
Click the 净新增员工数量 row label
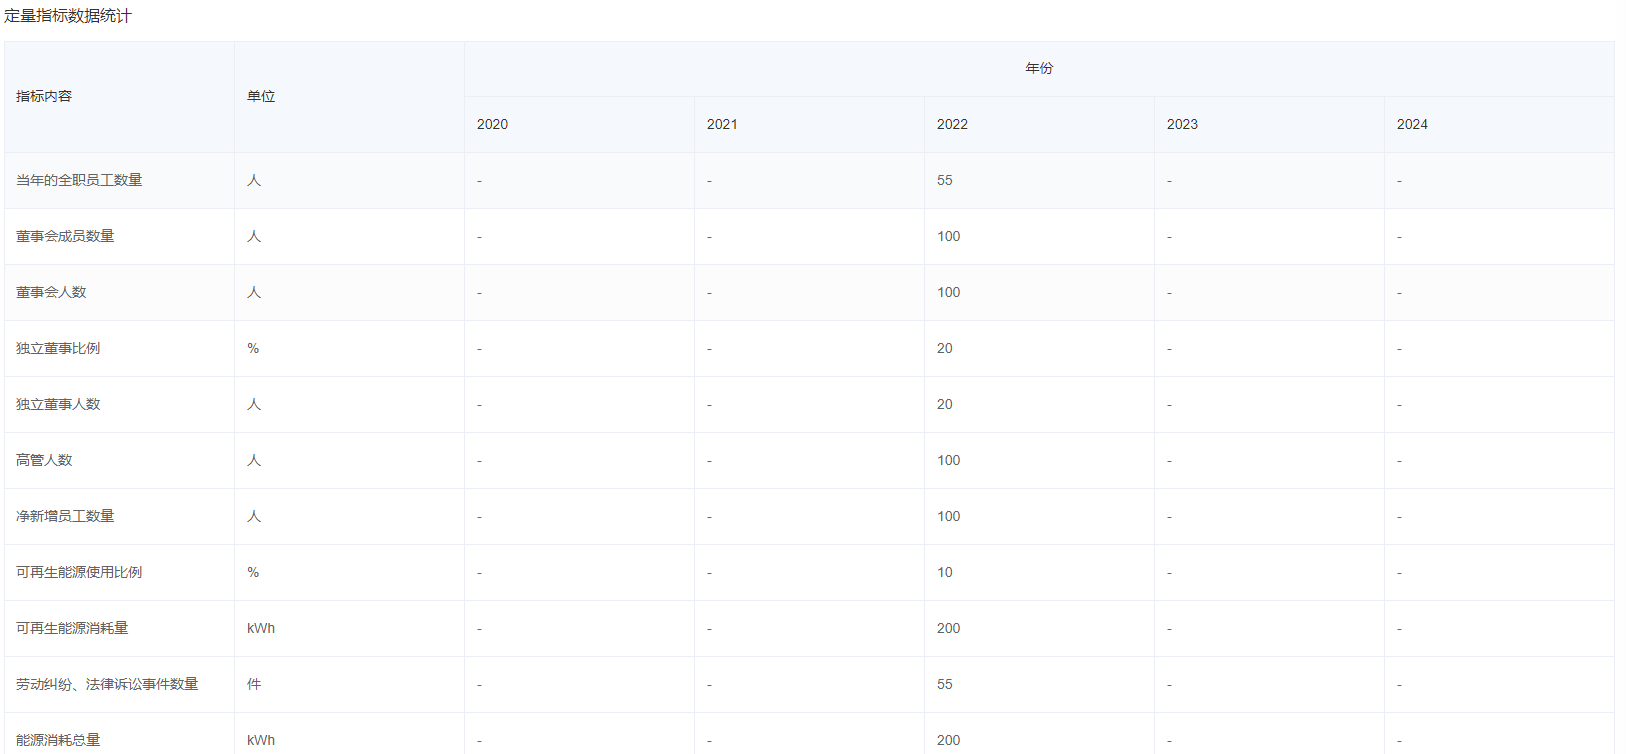pos(65,516)
